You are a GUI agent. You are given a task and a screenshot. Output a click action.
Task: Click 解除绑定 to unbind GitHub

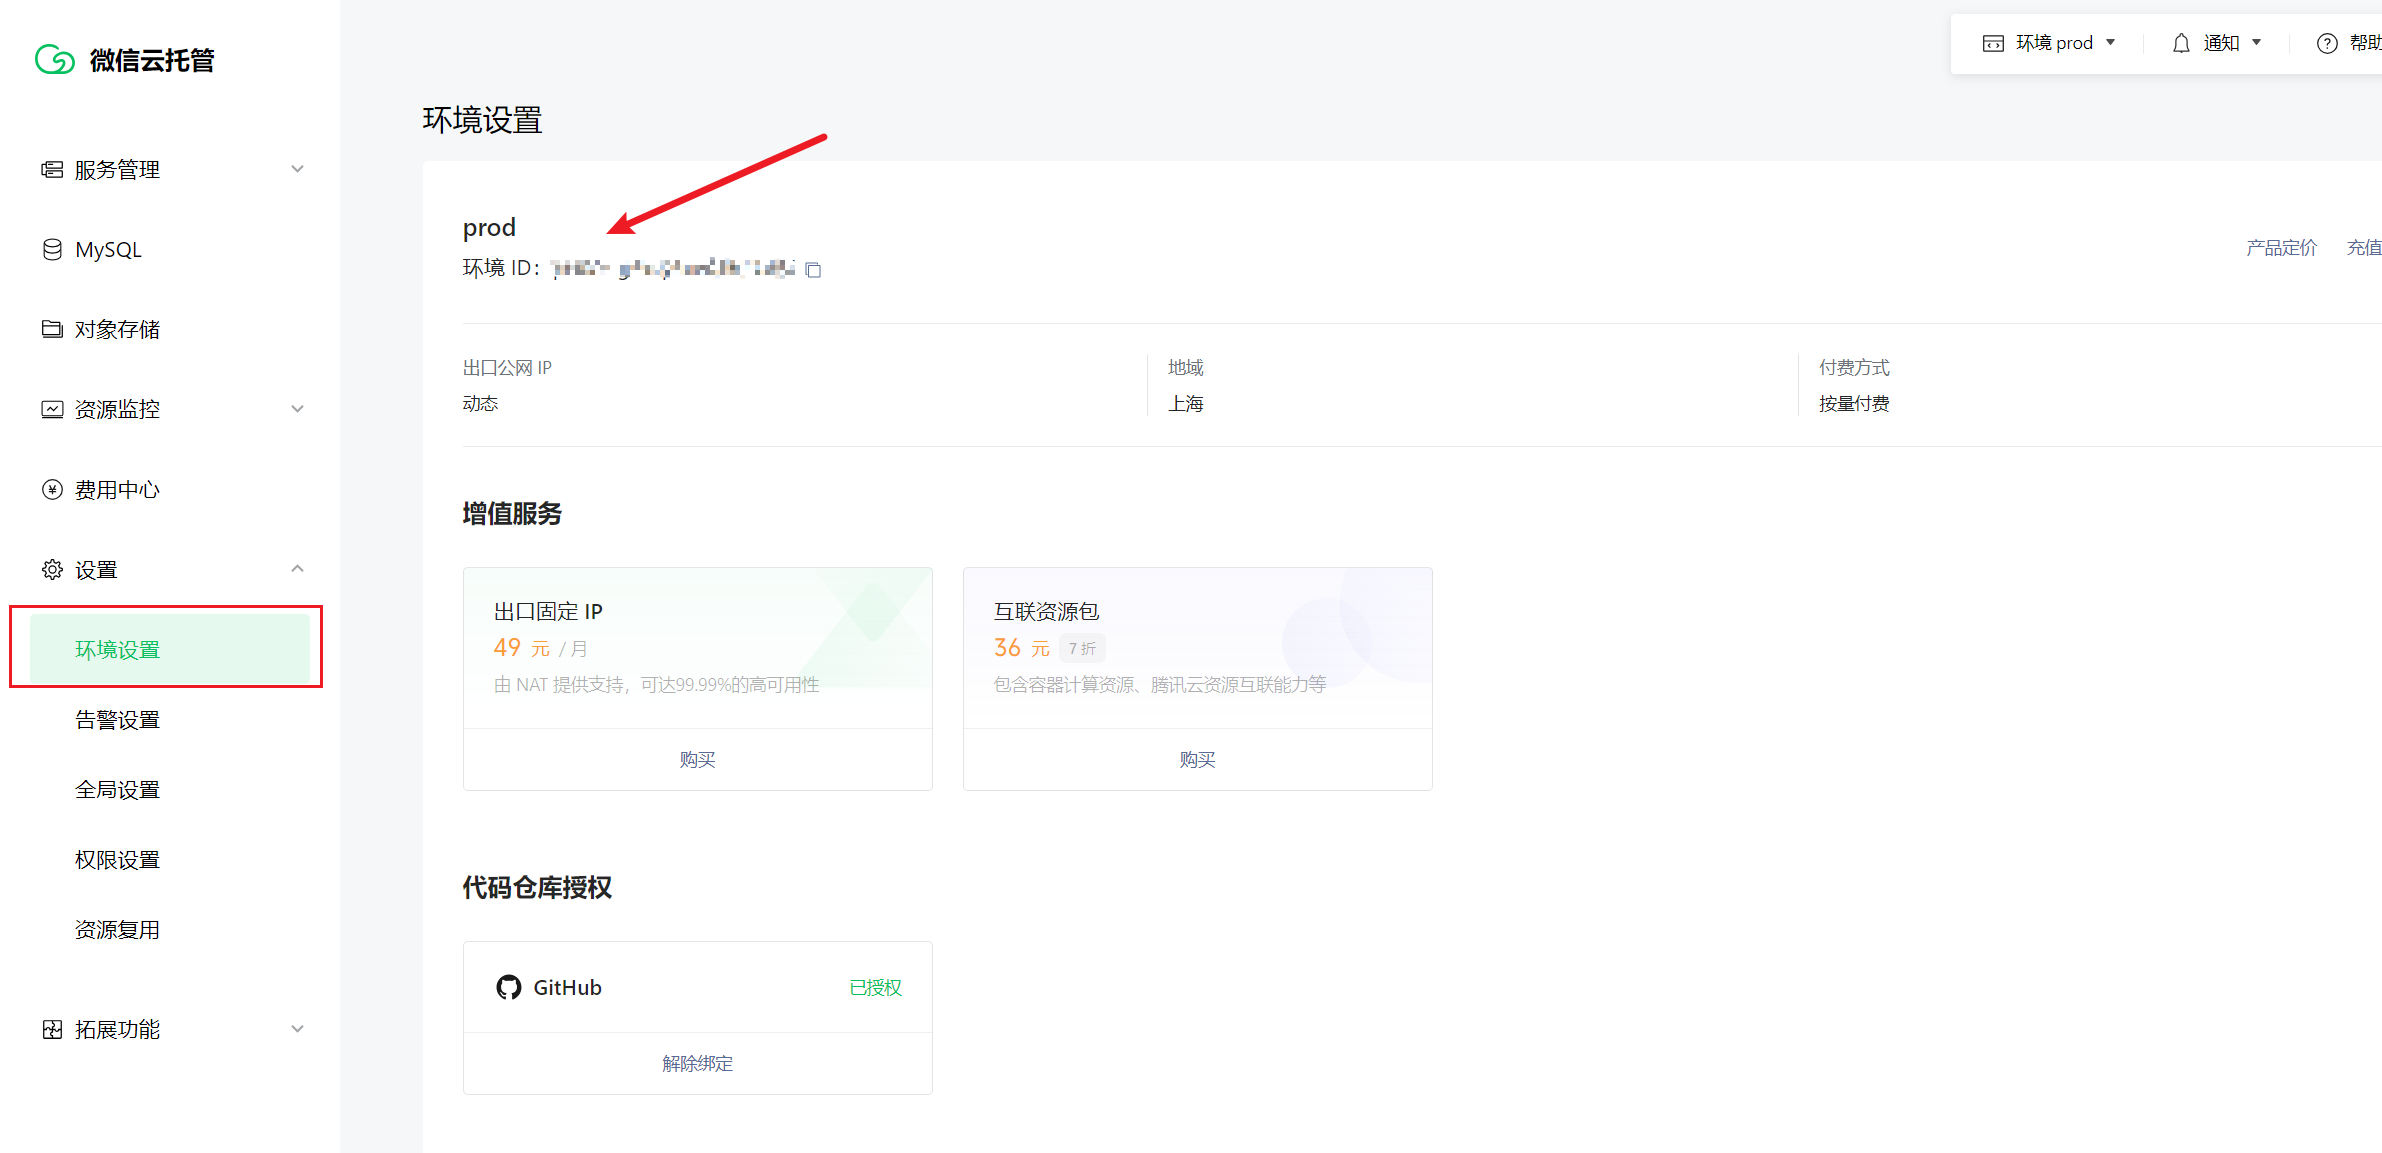(x=696, y=1063)
